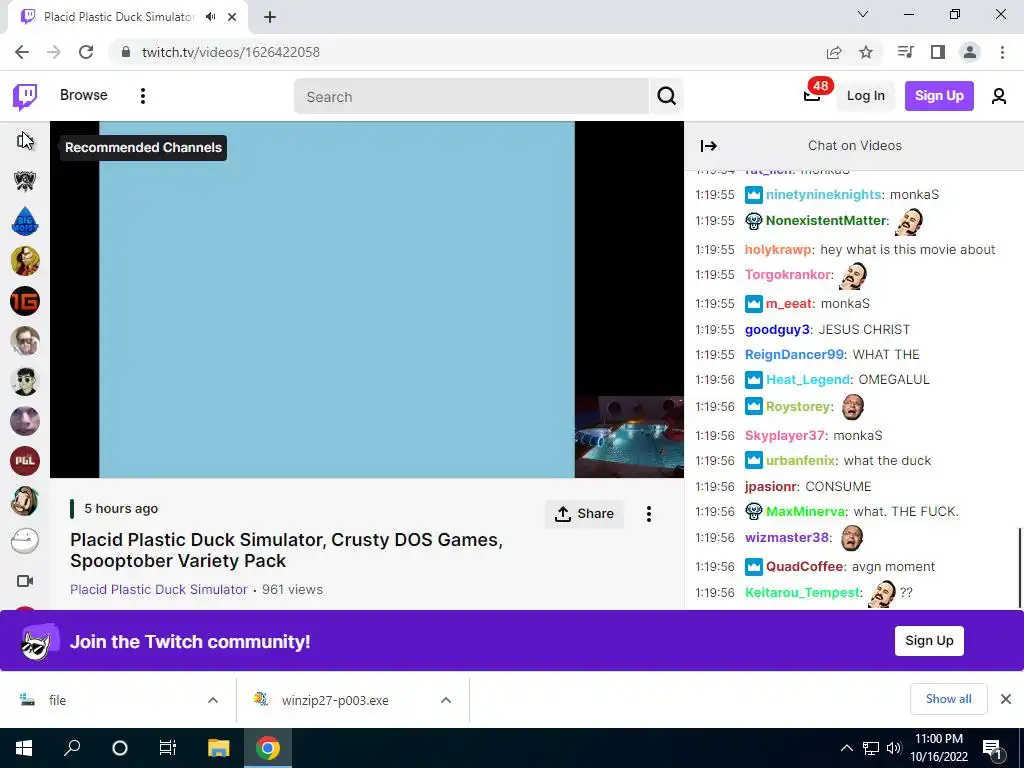This screenshot has width=1024, height=768.
Task: Open the Twitch home logo
Action: point(25,97)
